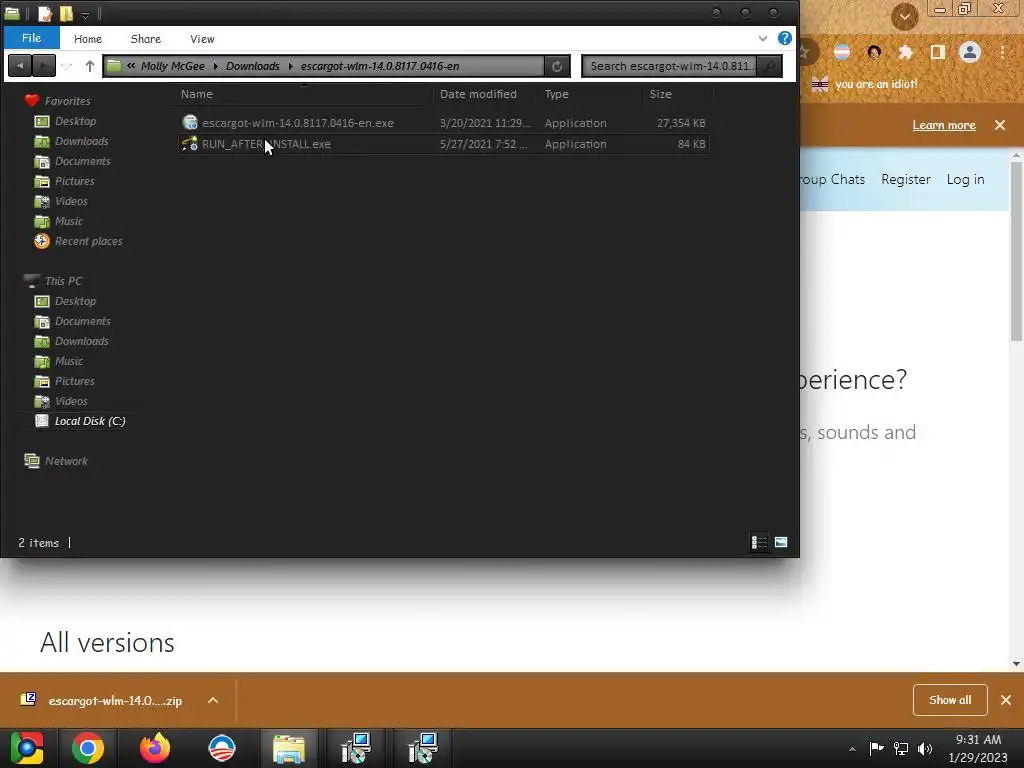
Task: Switch to large icons view layout
Action: (x=781, y=542)
